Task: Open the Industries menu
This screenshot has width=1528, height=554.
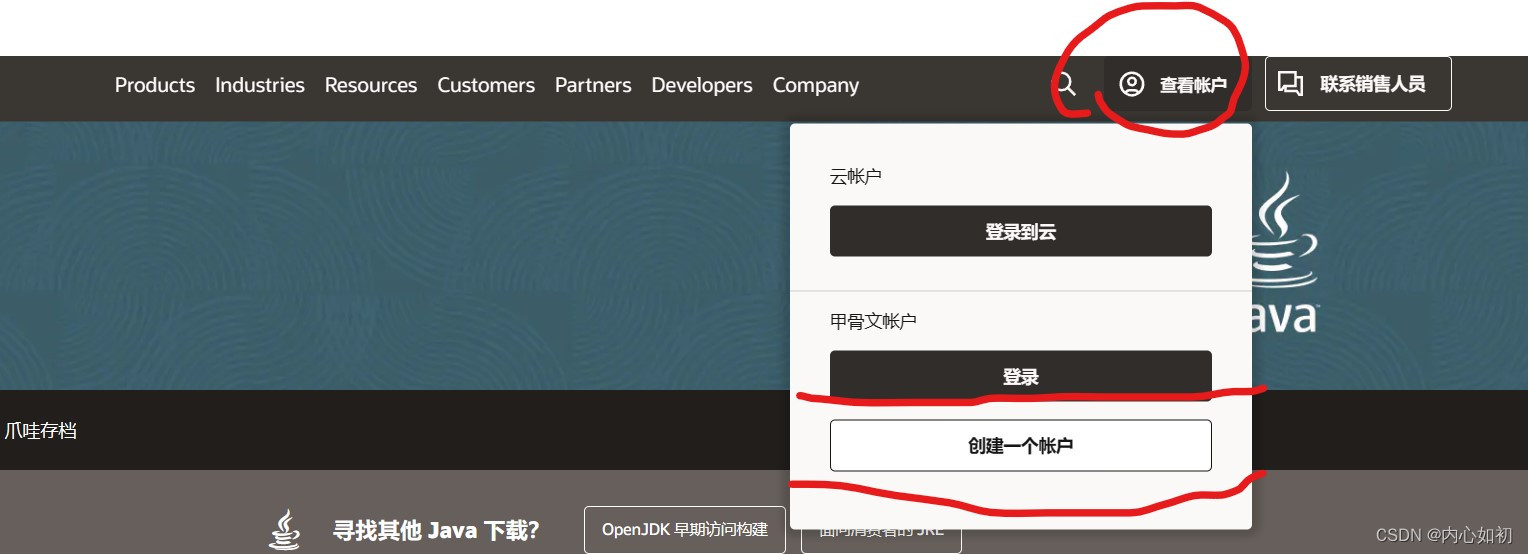Action: point(260,85)
